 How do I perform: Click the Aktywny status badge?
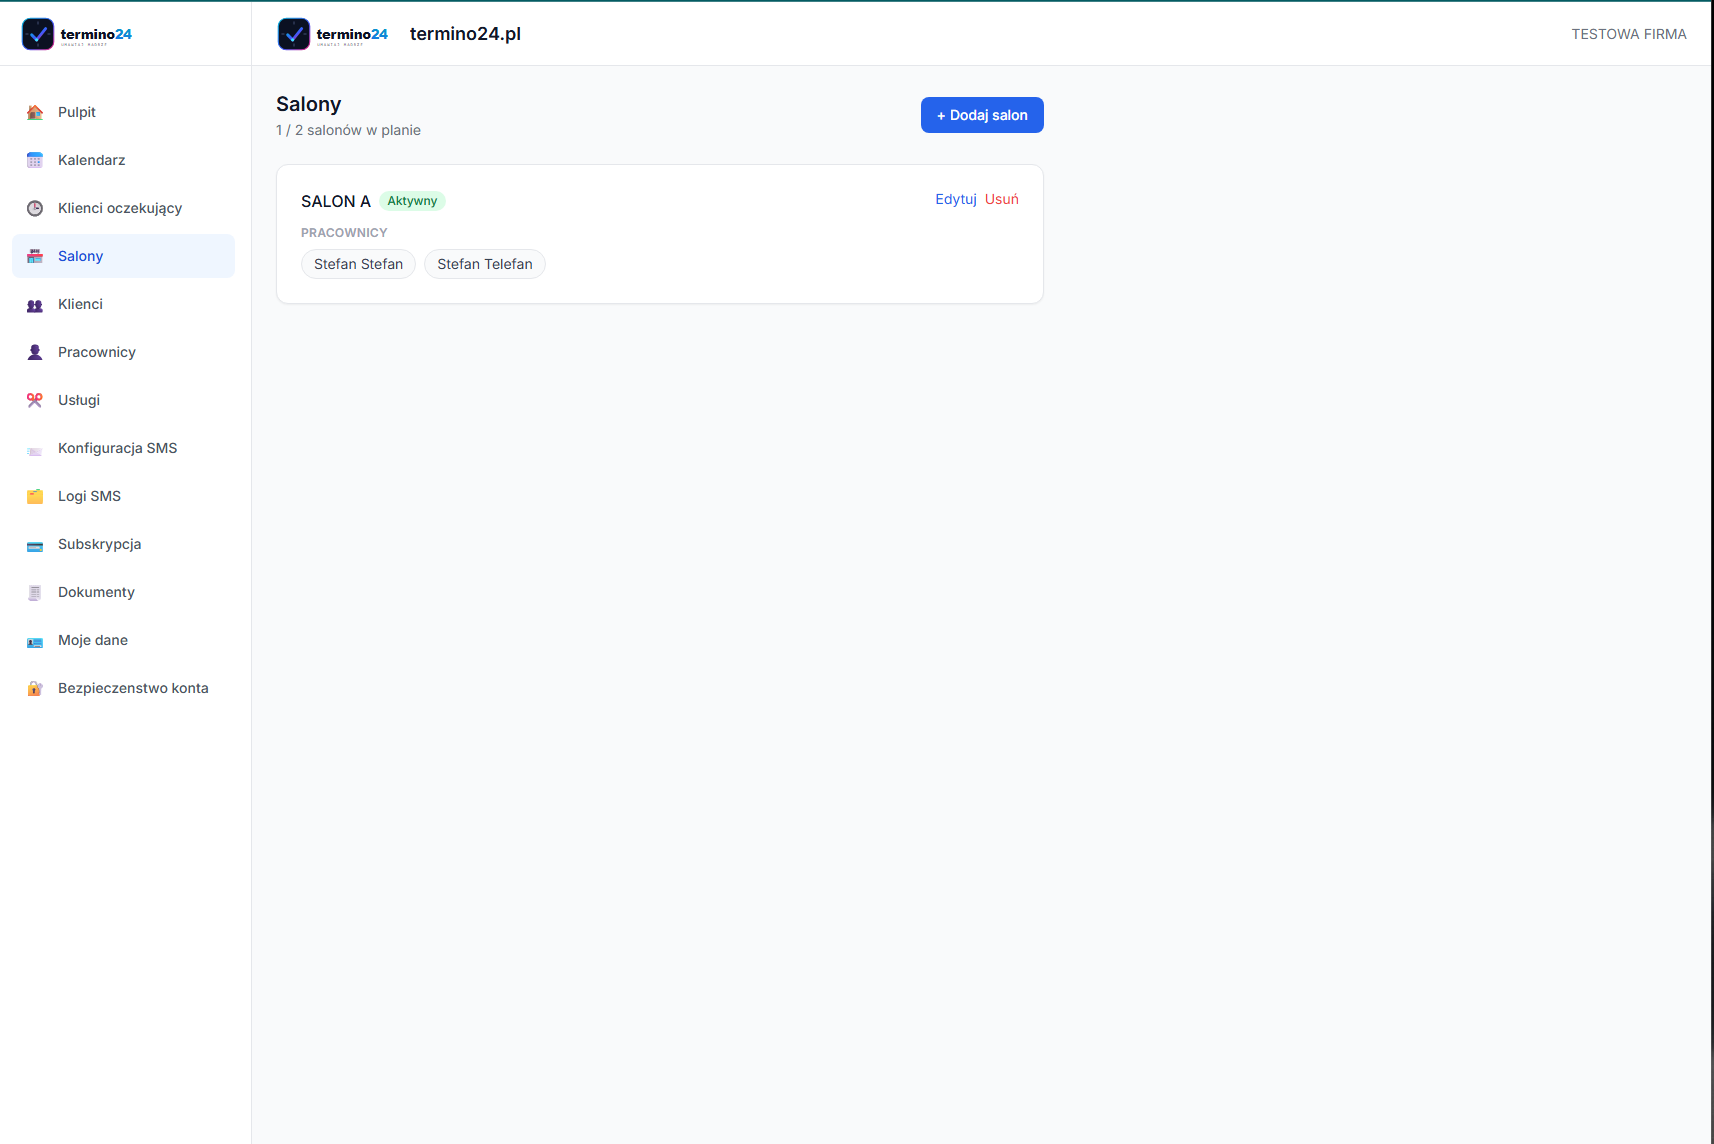pyautogui.click(x=412, y=201)
